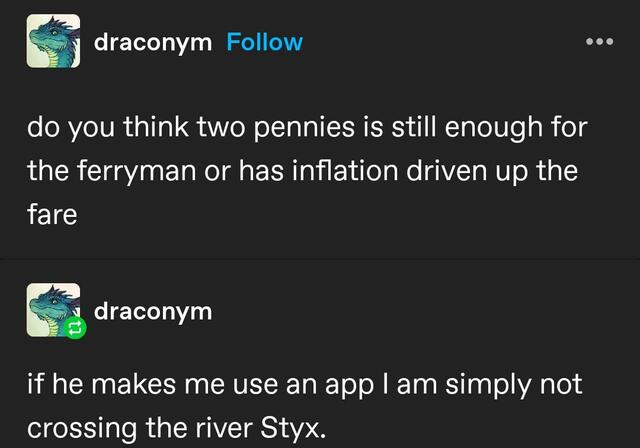Screen dimensions: 640x448
Task: Visit the draconym username on the reblog
Action: [152, 310]
